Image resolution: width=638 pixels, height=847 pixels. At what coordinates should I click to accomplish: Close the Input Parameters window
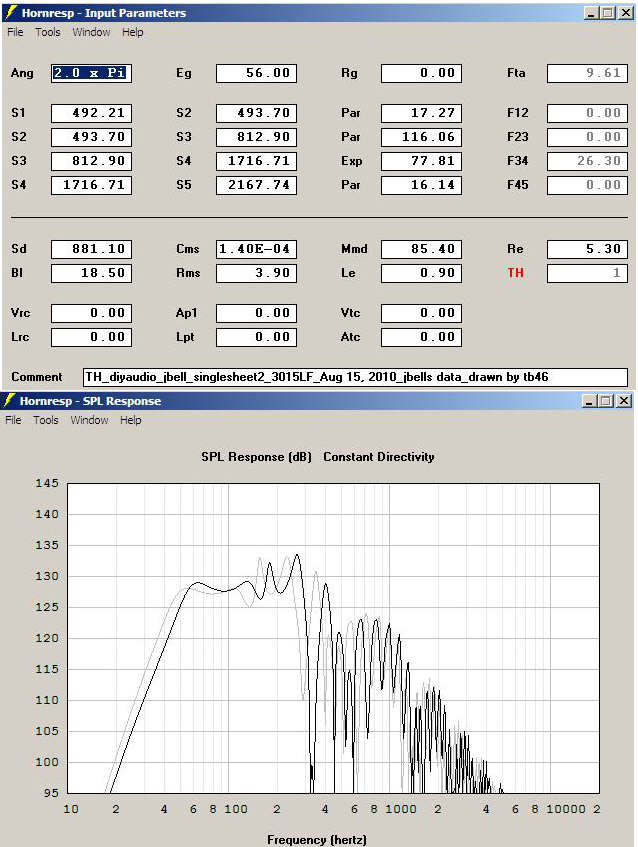click(626, 12)
